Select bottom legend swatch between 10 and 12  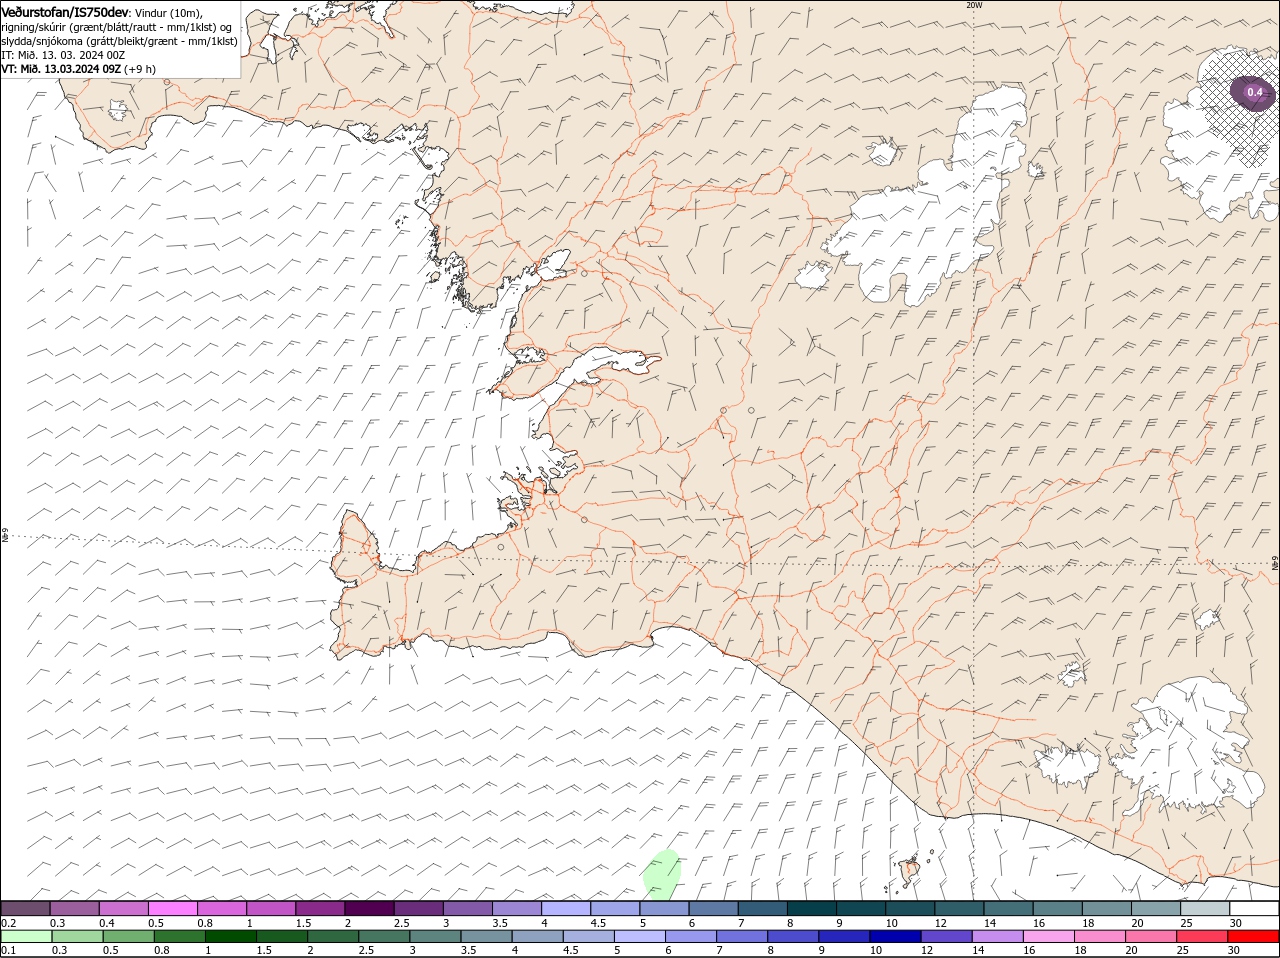click(x=896, y=936)
